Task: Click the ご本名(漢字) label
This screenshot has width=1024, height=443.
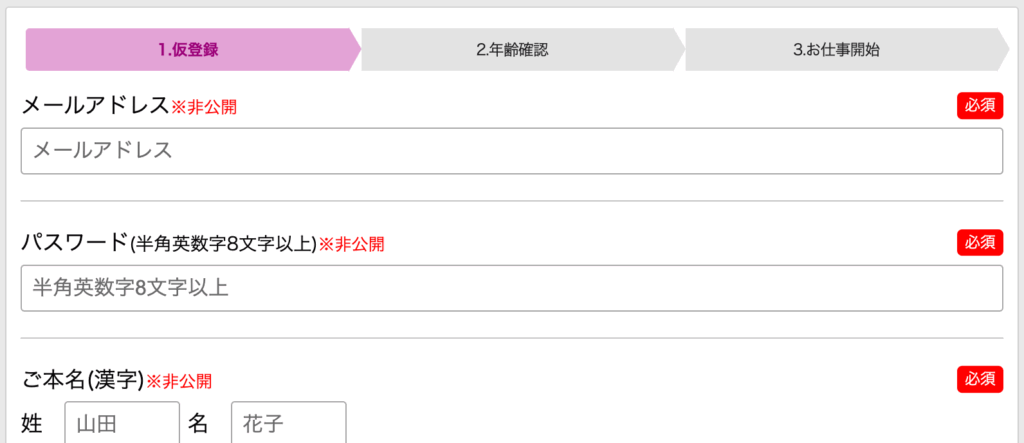Action: pos(83,380)
